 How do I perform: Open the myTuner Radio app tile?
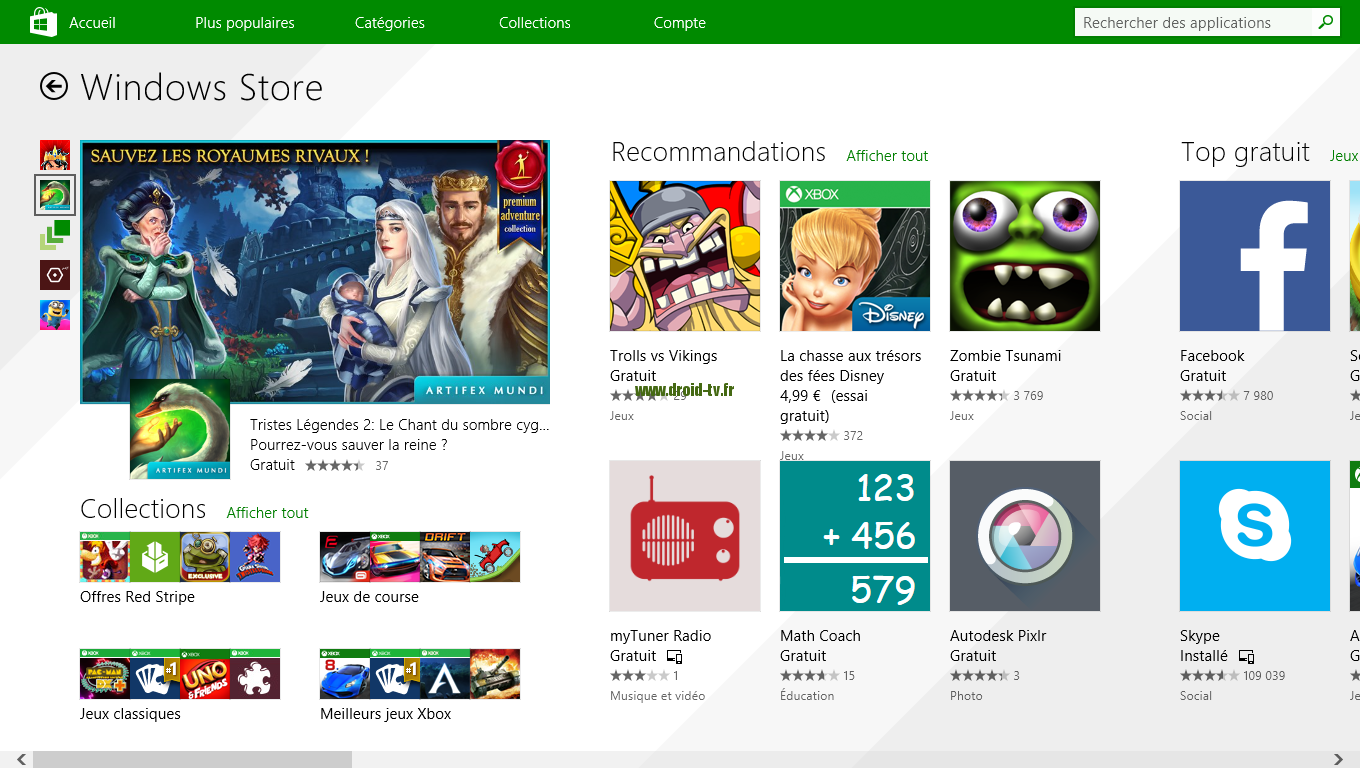[x=685, y=536]
